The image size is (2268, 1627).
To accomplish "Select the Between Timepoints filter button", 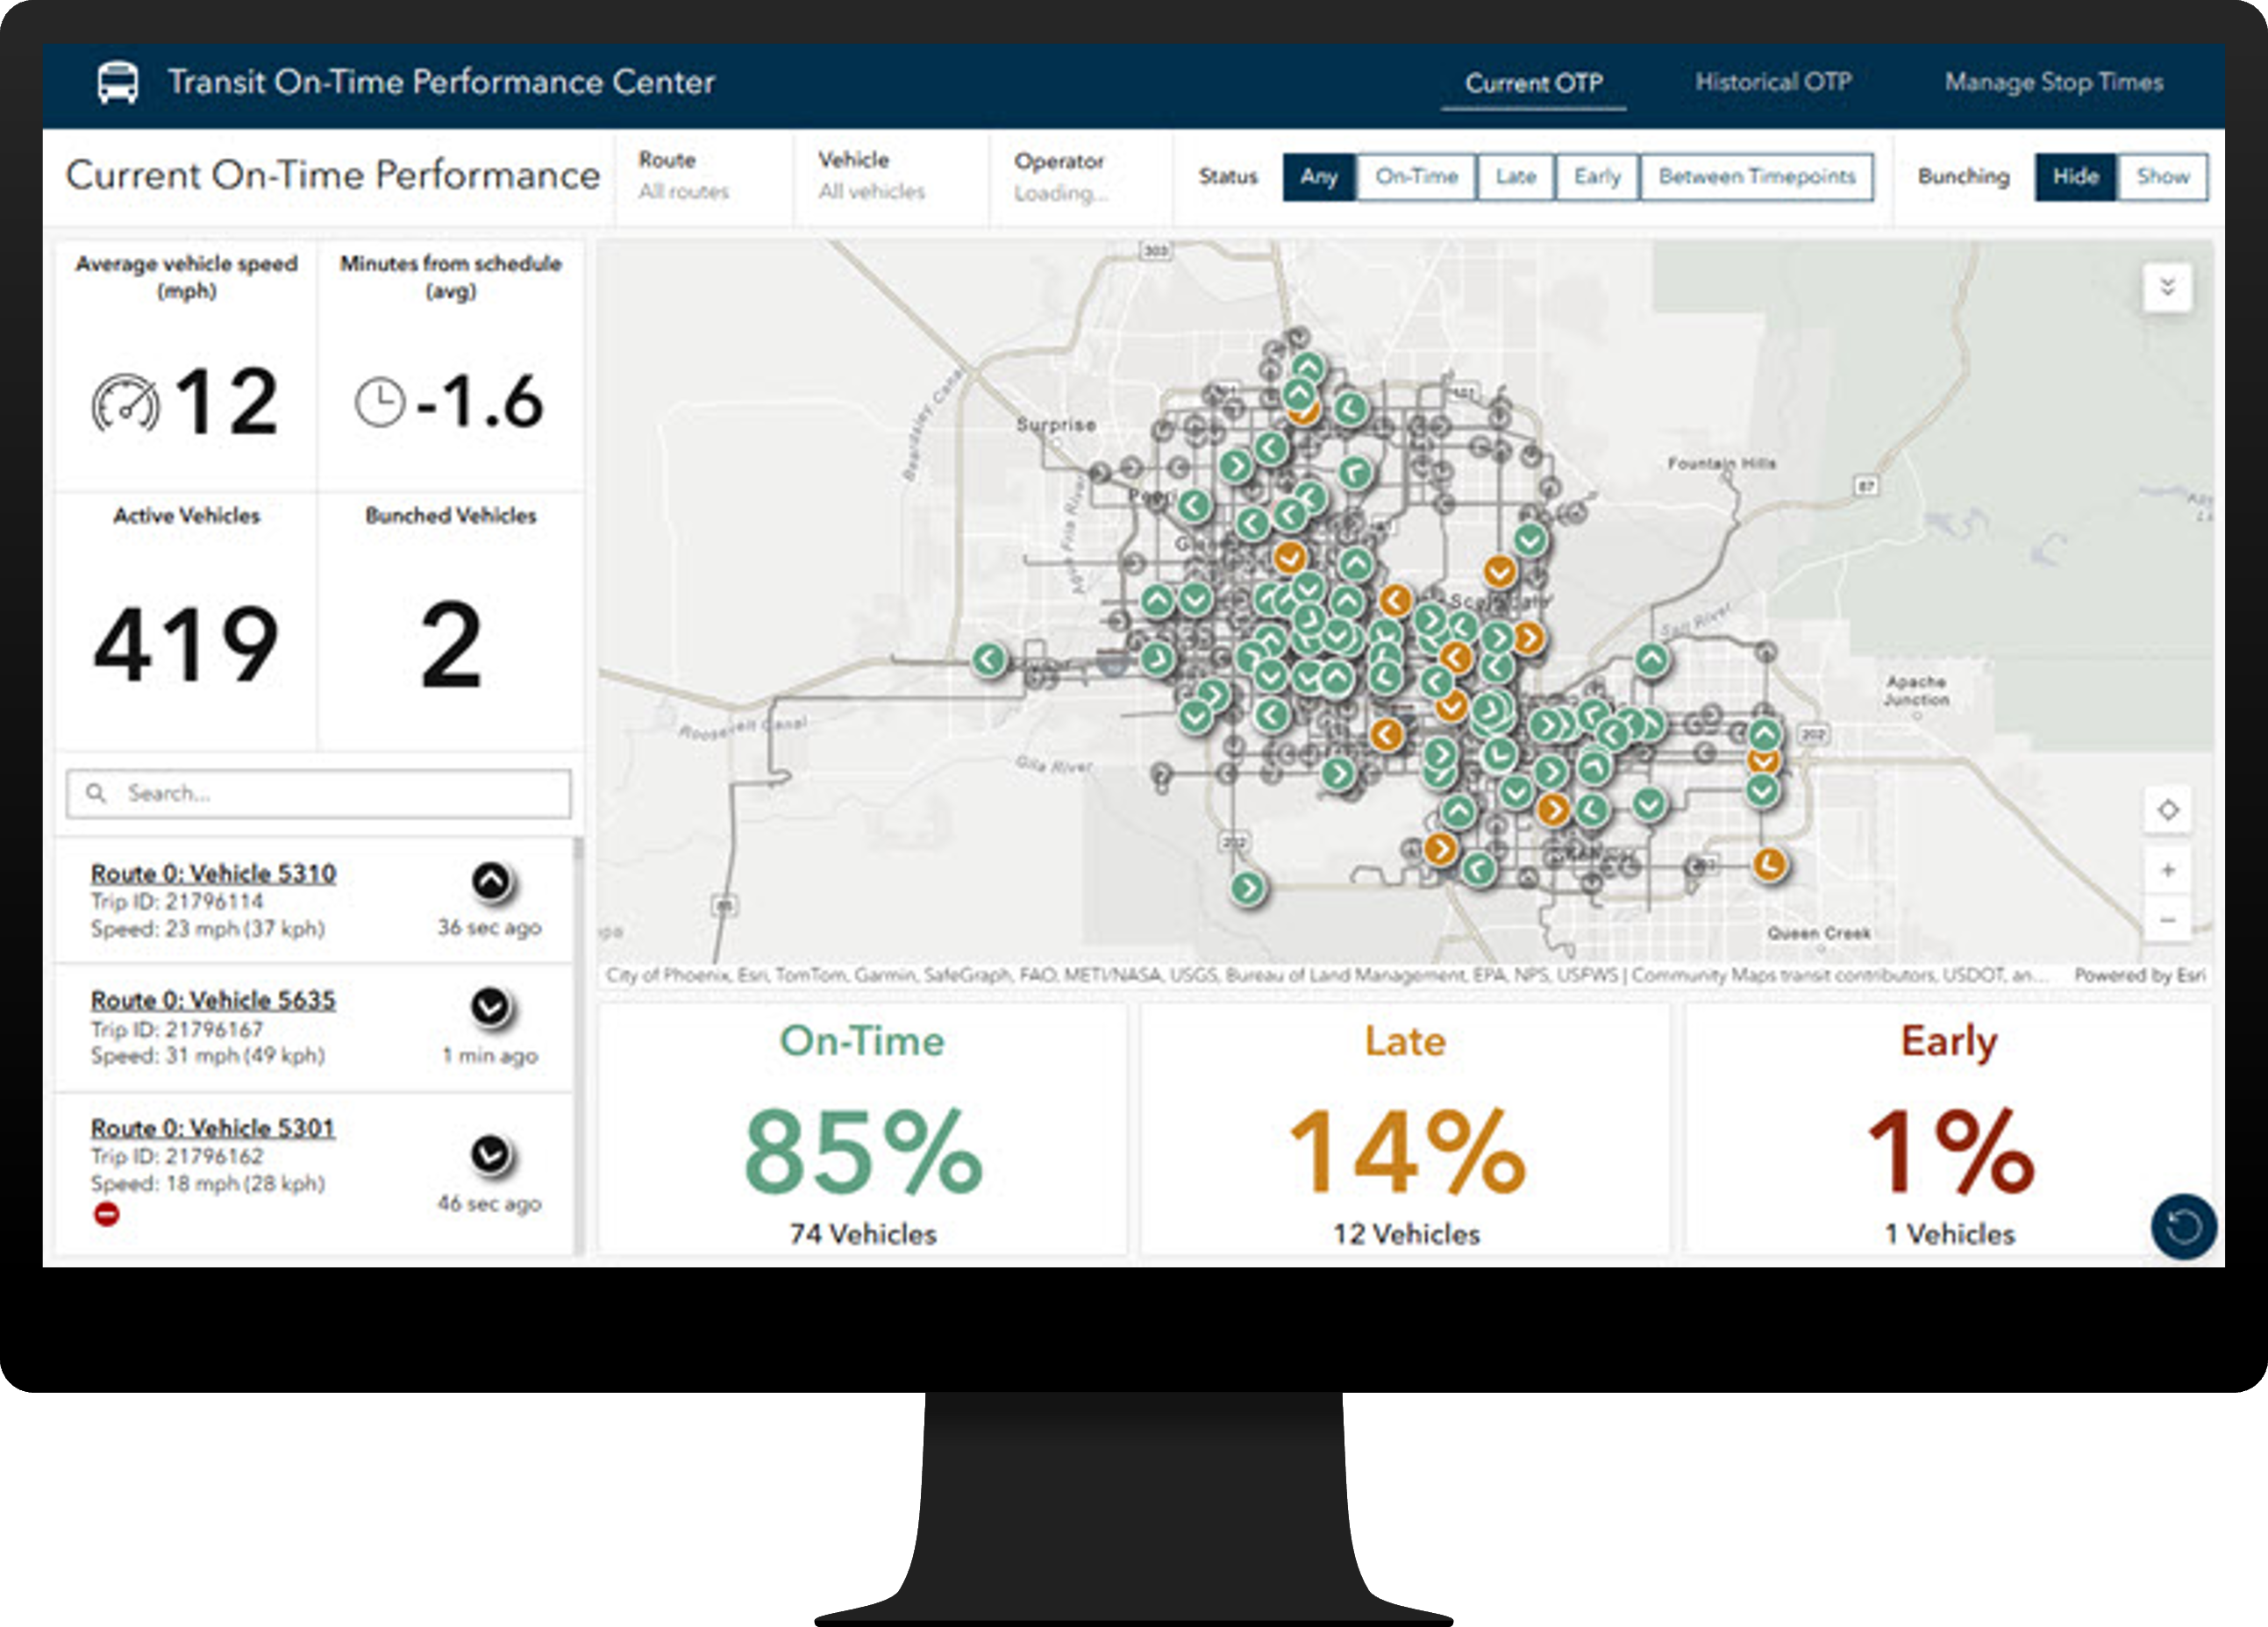I will [x=1757, y=177].
